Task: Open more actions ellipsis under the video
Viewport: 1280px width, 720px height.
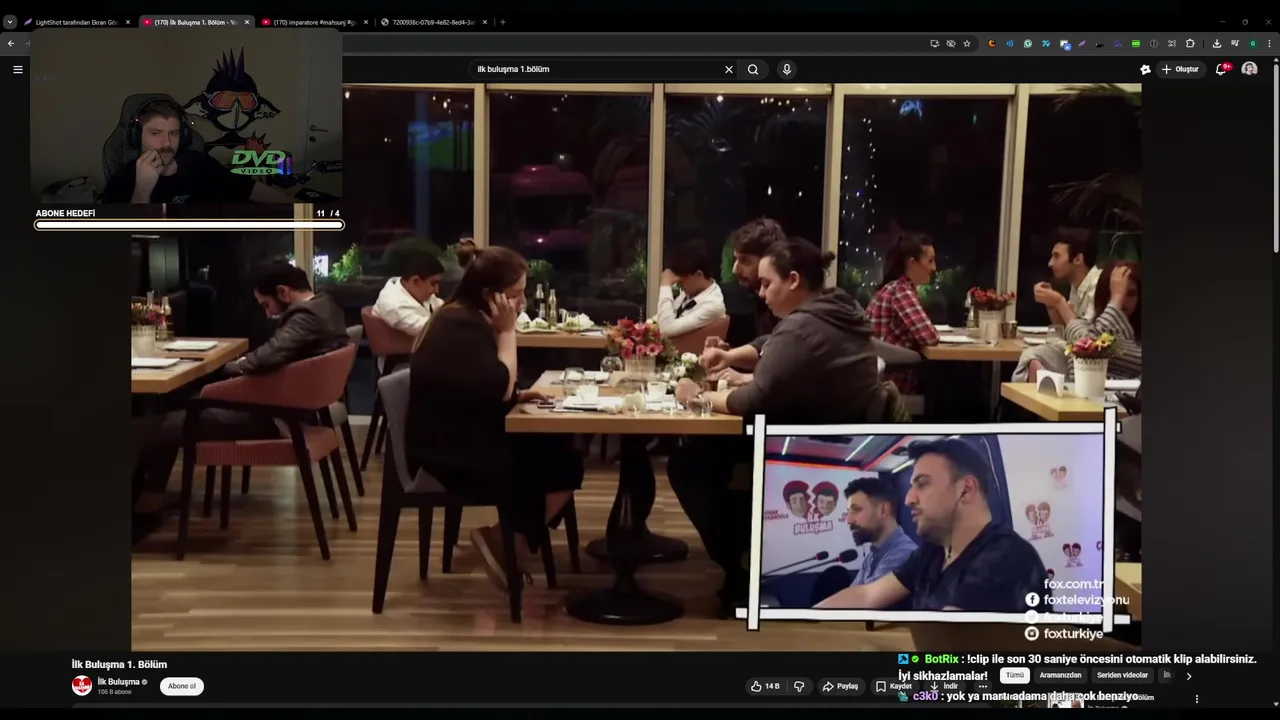Action: (983, 686)
